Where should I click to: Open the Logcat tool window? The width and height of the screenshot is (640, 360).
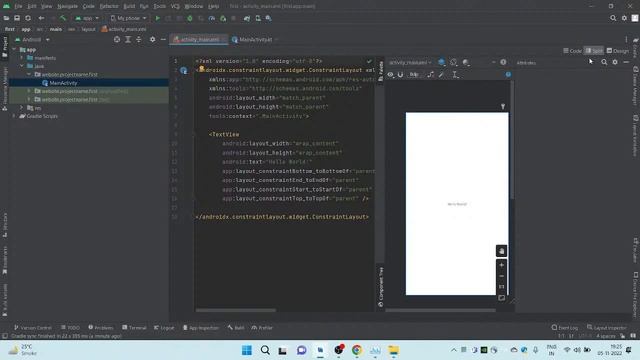point(164,327)
